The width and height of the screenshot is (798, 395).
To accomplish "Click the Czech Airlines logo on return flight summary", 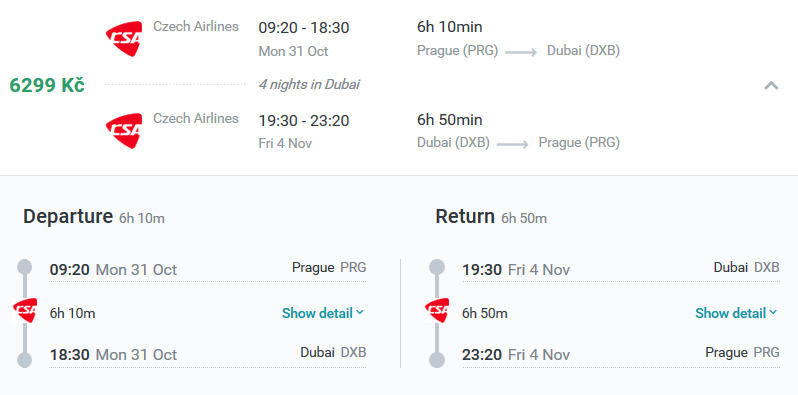I will (124, 131).
